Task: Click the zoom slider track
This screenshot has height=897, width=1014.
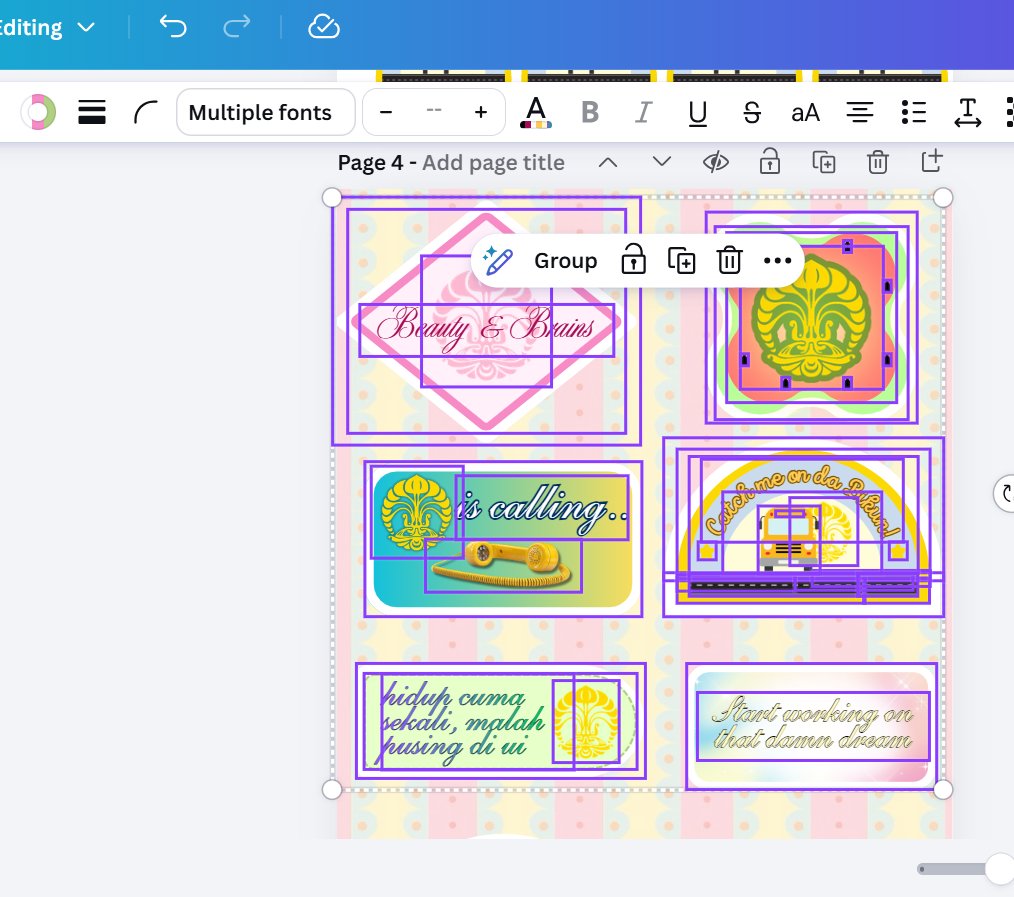Action: click(951, 869)
